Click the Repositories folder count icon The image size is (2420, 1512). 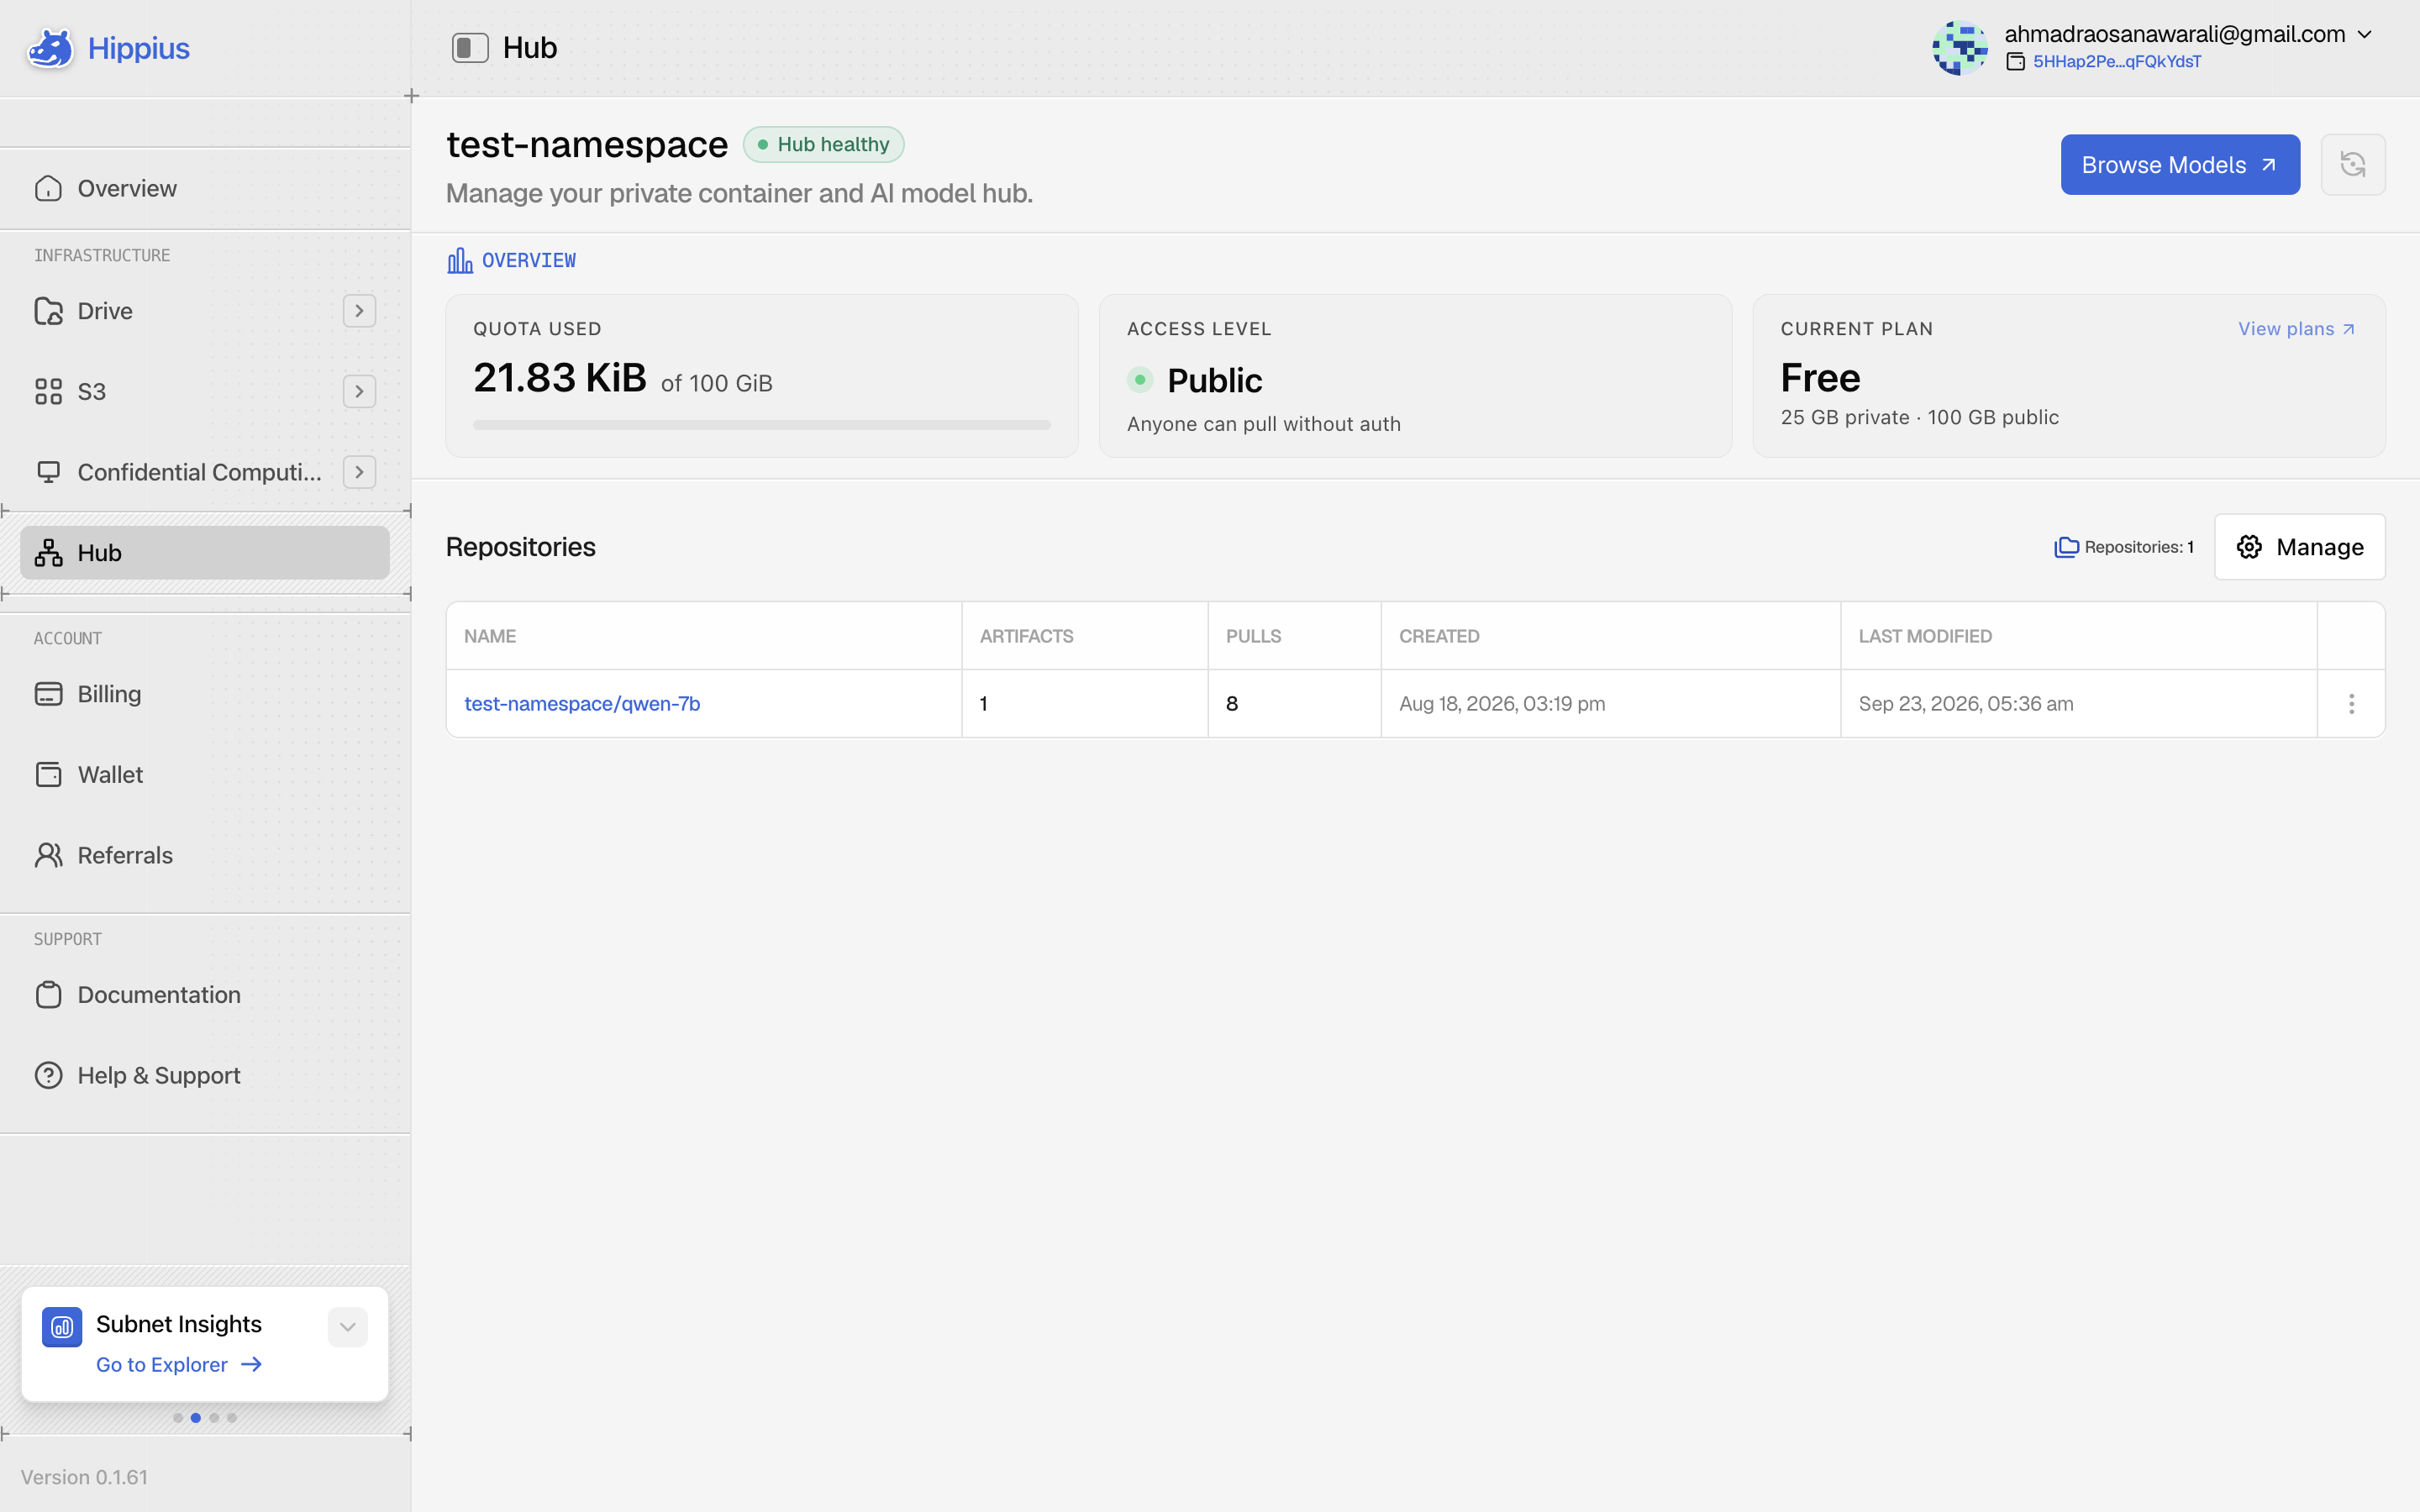tap(2067, 547)
